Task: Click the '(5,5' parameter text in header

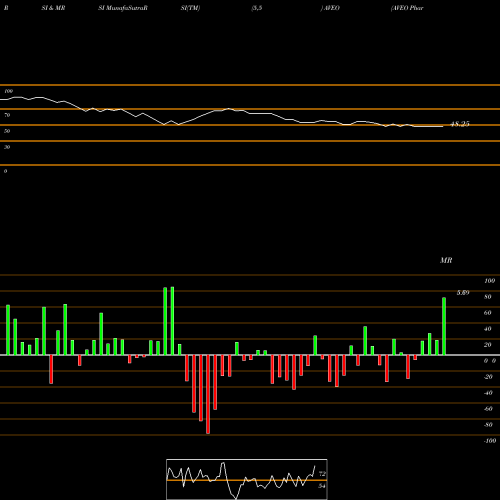Action: point(257,8)
